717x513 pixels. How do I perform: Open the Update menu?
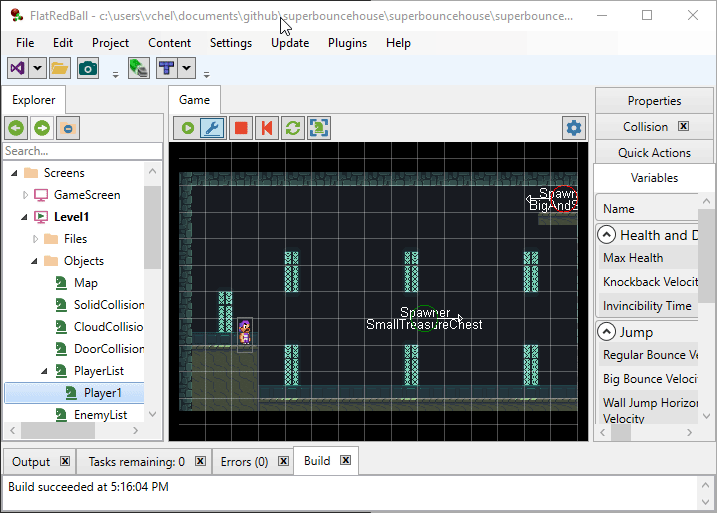pos(290,43)
